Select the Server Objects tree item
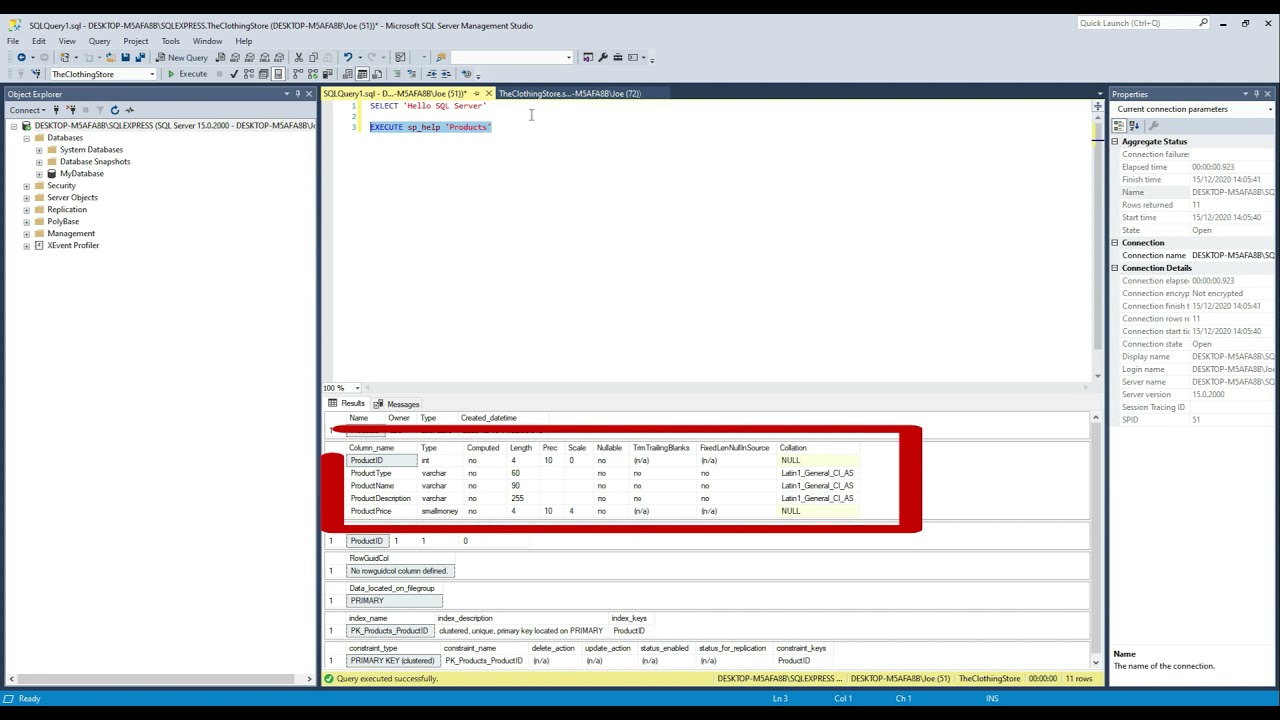The width and height of the screenshot is (1280, 720). pos(72,198)
